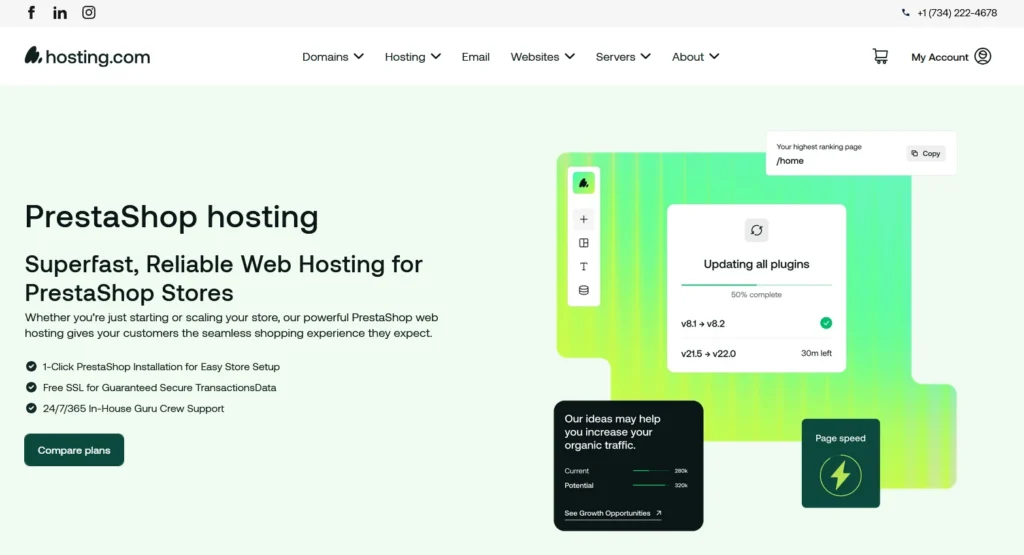1024x555 pixels.
Task: Expand the chevron next to About
Action: [714, 57]
